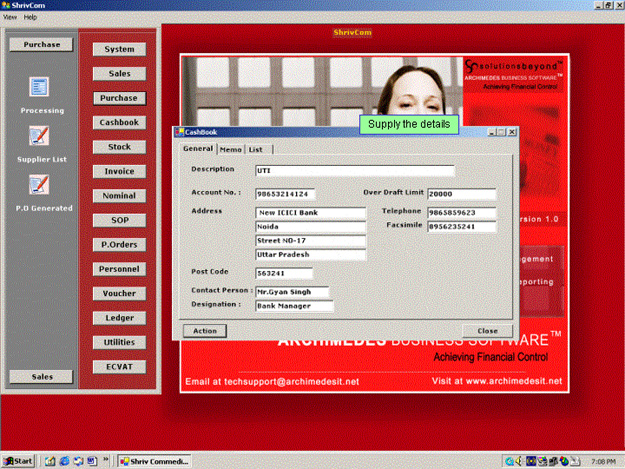
Task: Switch to the Memo tab
Action: coord(230,149)
